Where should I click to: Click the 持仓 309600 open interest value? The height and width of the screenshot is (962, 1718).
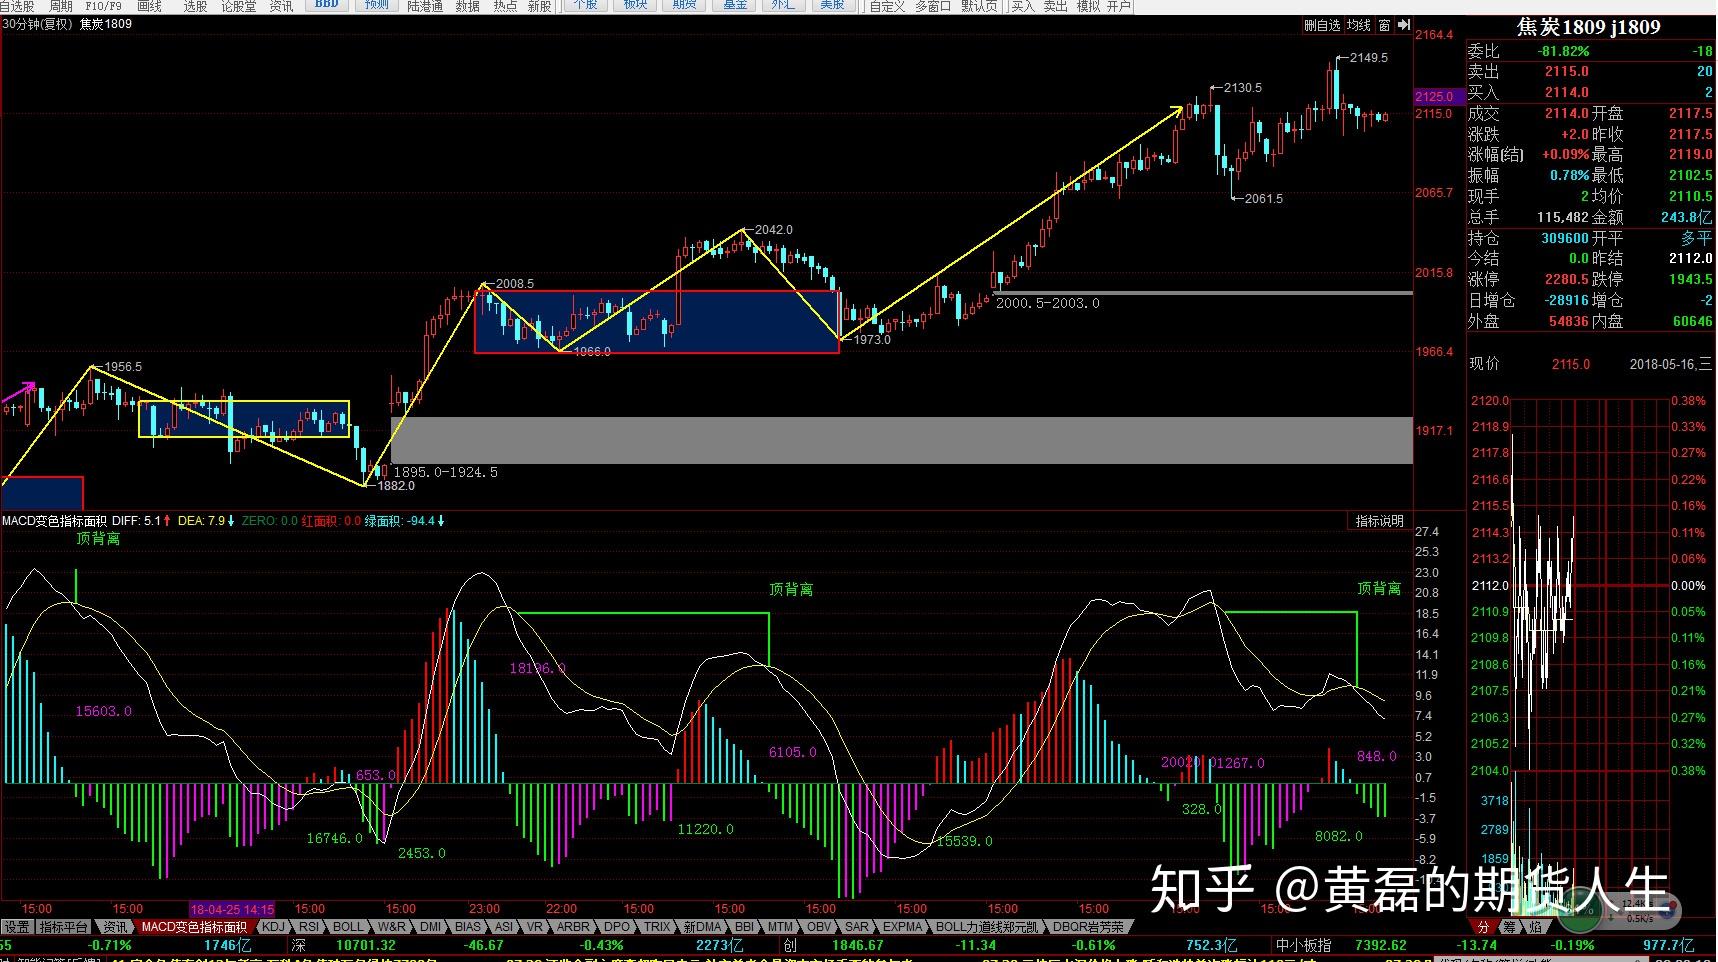pos(1565,238)
